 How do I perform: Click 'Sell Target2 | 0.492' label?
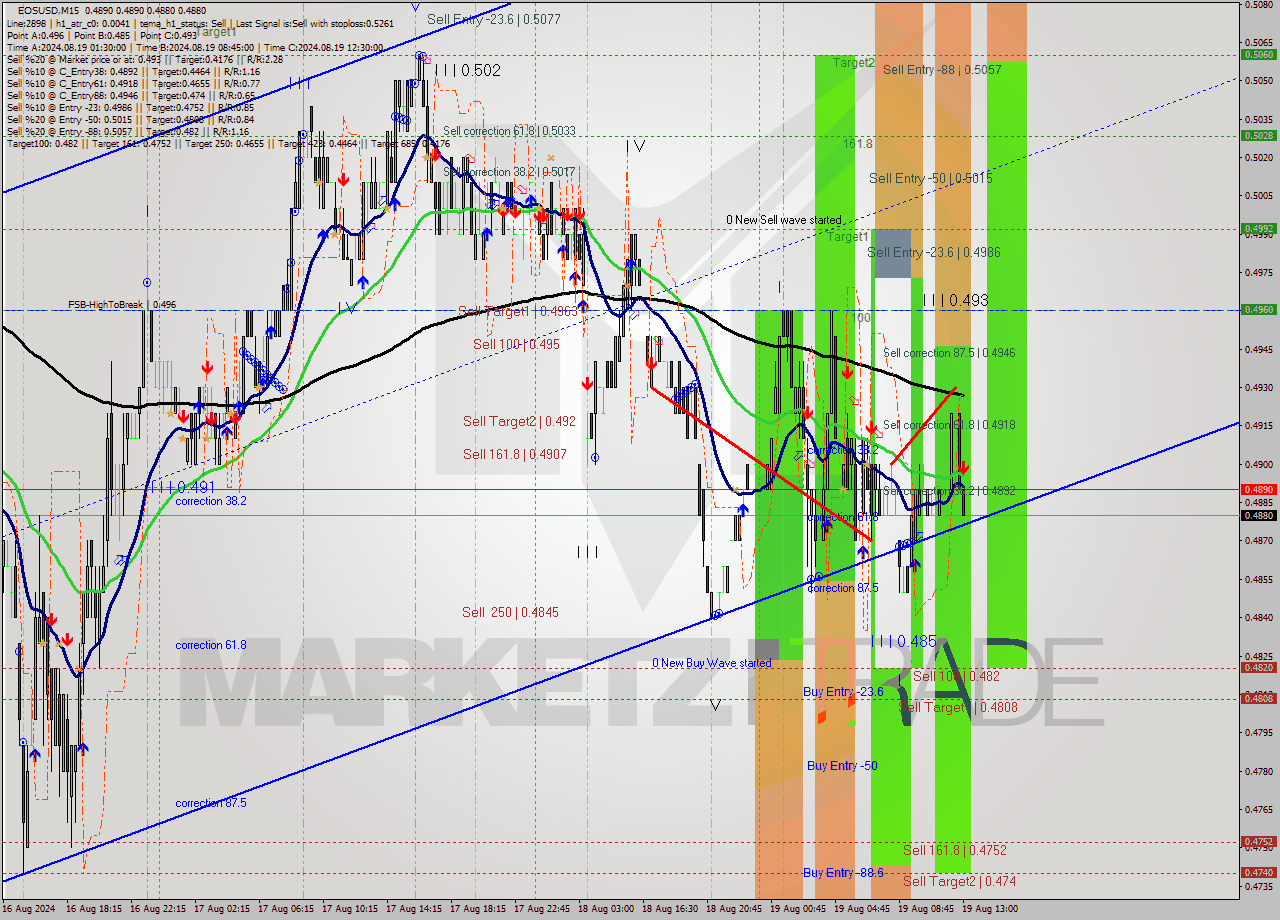(x=519, y=421)
